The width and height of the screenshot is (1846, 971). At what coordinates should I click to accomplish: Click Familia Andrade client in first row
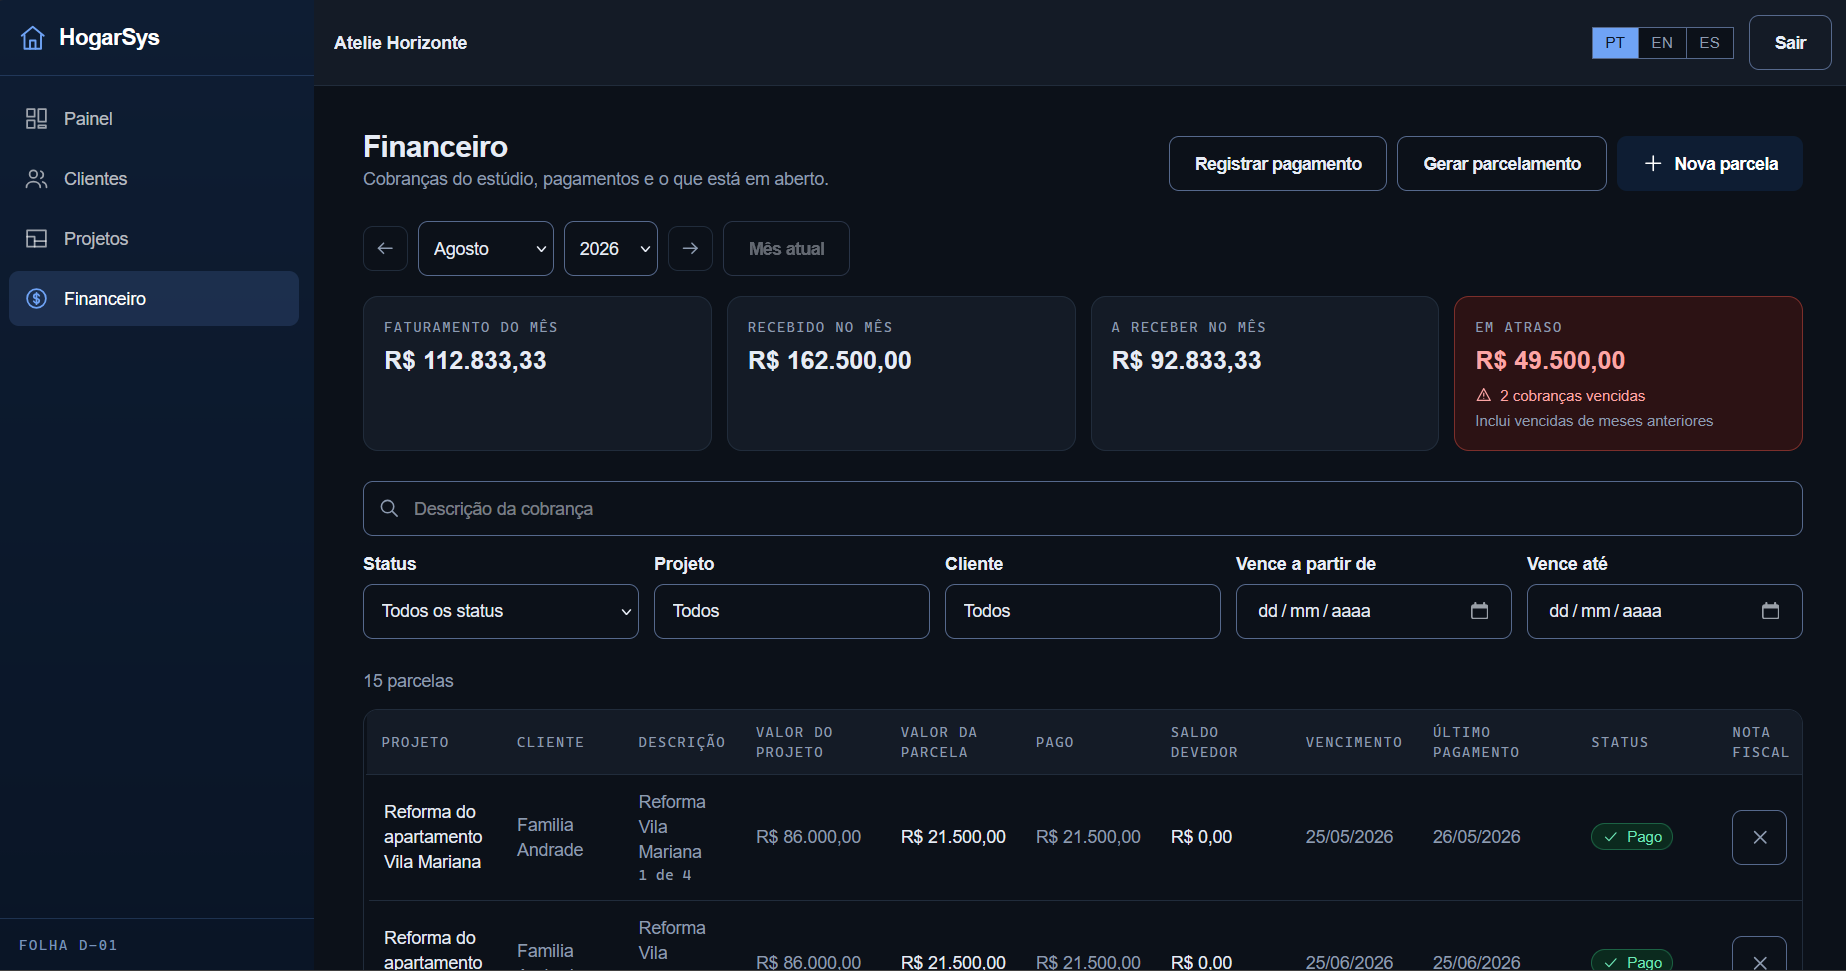tap(550, 838)
